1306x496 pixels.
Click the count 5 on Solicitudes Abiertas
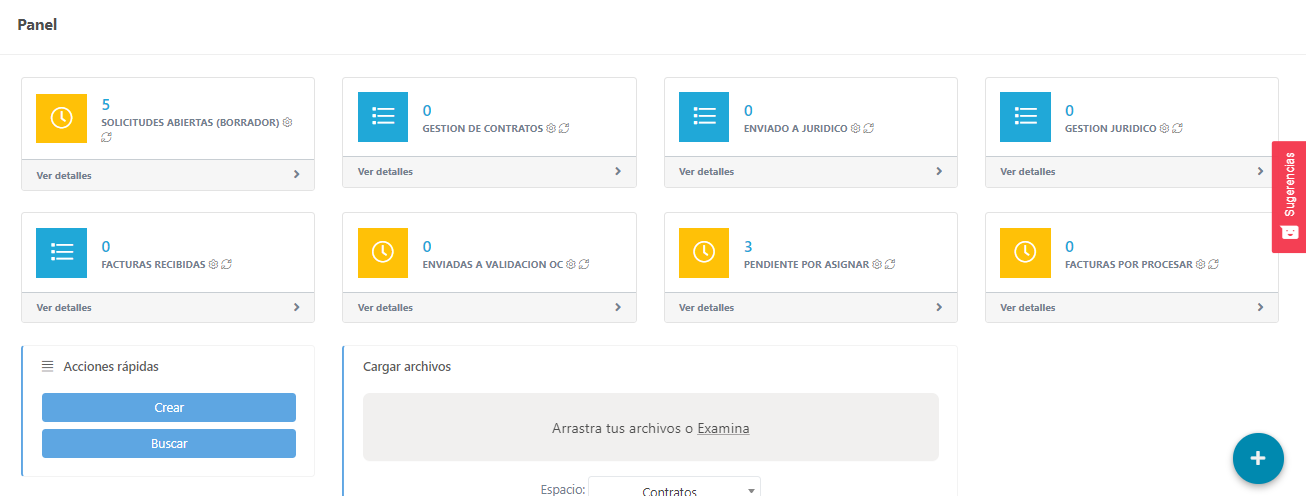tap(106, 104)
